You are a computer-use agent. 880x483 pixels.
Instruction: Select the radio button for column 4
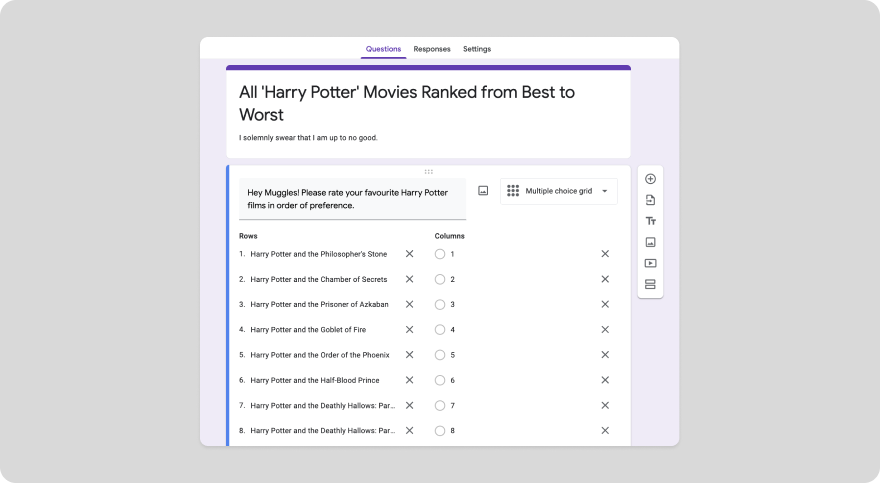click(x=440, y=330)
